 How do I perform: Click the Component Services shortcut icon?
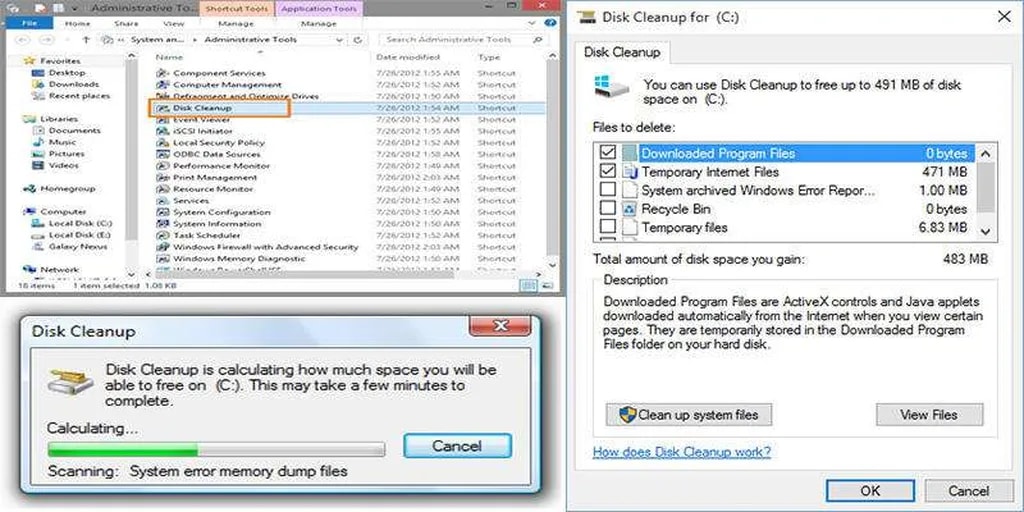tap(164, 73)
